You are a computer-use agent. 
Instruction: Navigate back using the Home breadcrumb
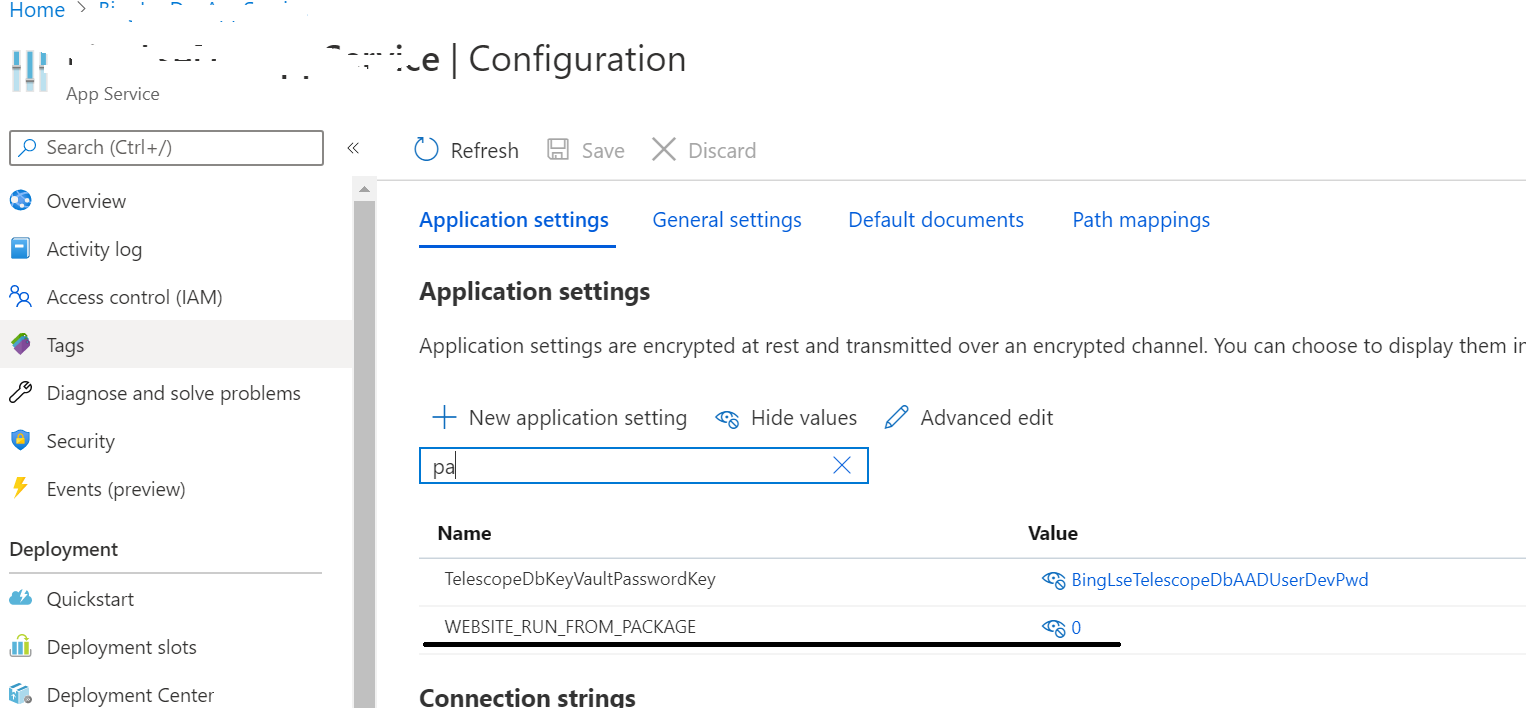[x=37, y=10]
